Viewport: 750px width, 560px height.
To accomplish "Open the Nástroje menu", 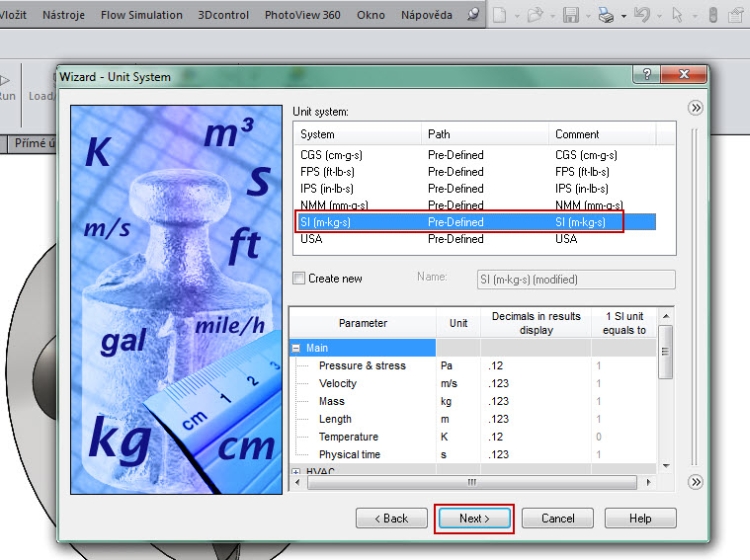I will [x=63, y=15].
